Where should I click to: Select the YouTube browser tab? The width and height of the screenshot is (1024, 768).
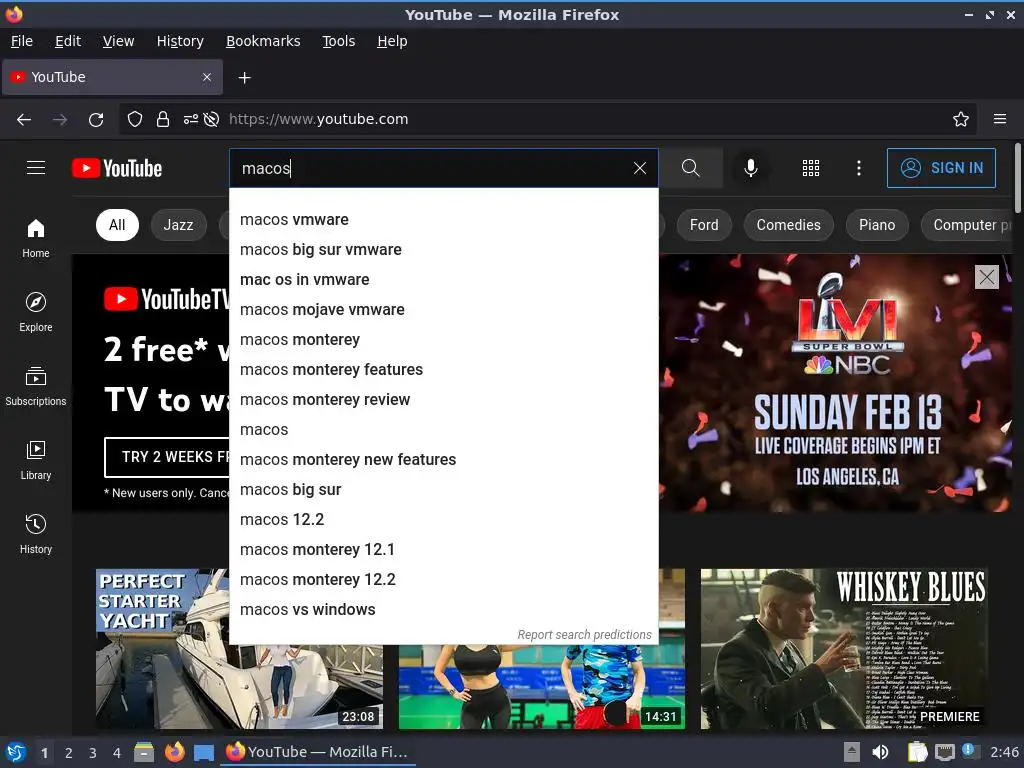tap(112, 77)
